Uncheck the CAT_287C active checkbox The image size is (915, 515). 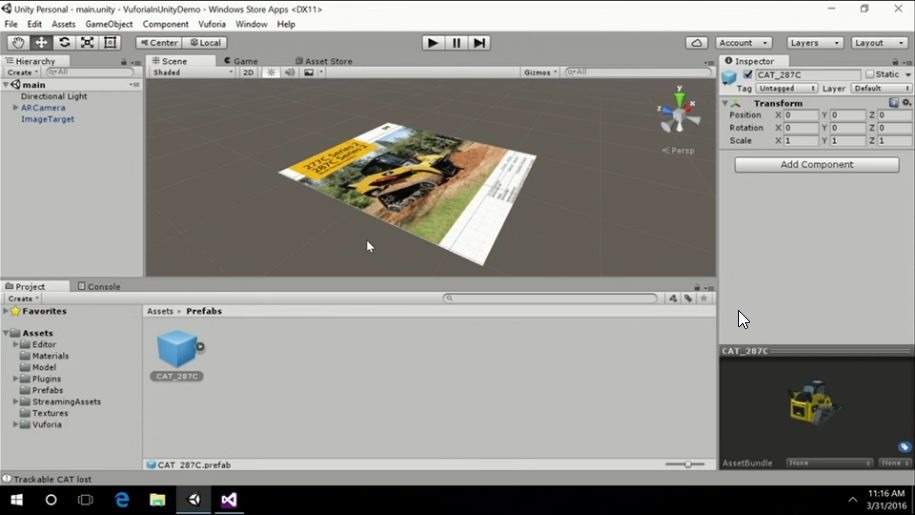point(748,75)
